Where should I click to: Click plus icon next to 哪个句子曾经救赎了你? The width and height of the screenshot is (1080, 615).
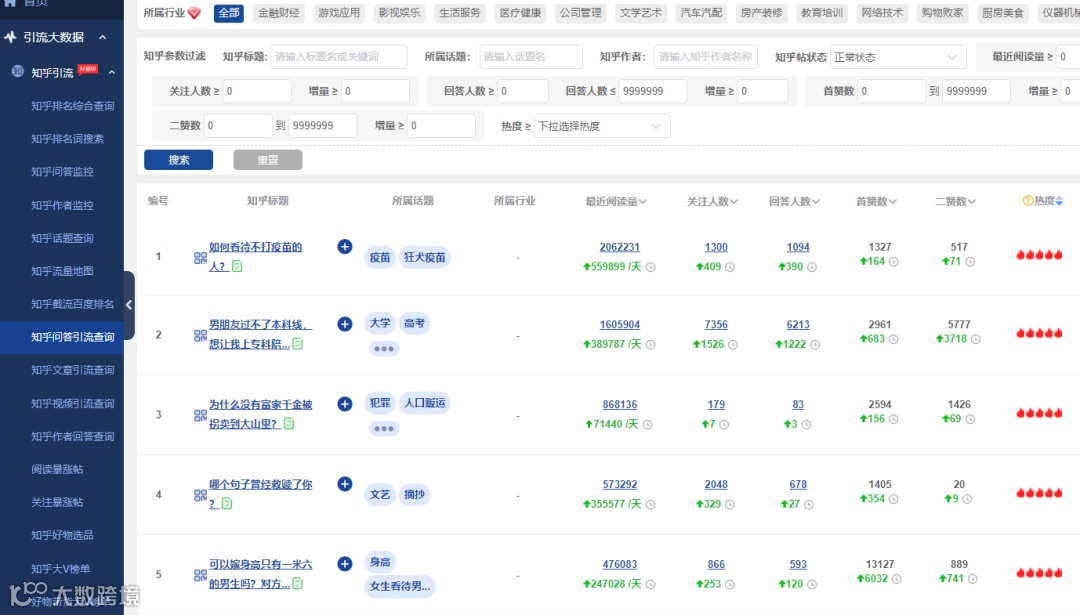point(345,483)
